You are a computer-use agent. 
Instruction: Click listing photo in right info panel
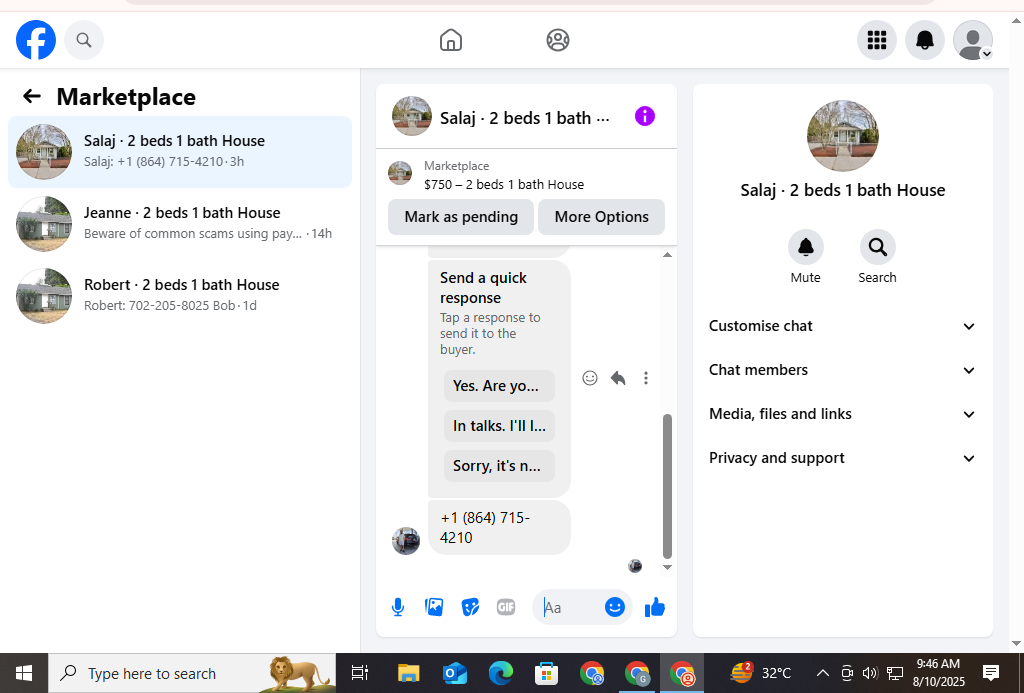click(842, 136)
